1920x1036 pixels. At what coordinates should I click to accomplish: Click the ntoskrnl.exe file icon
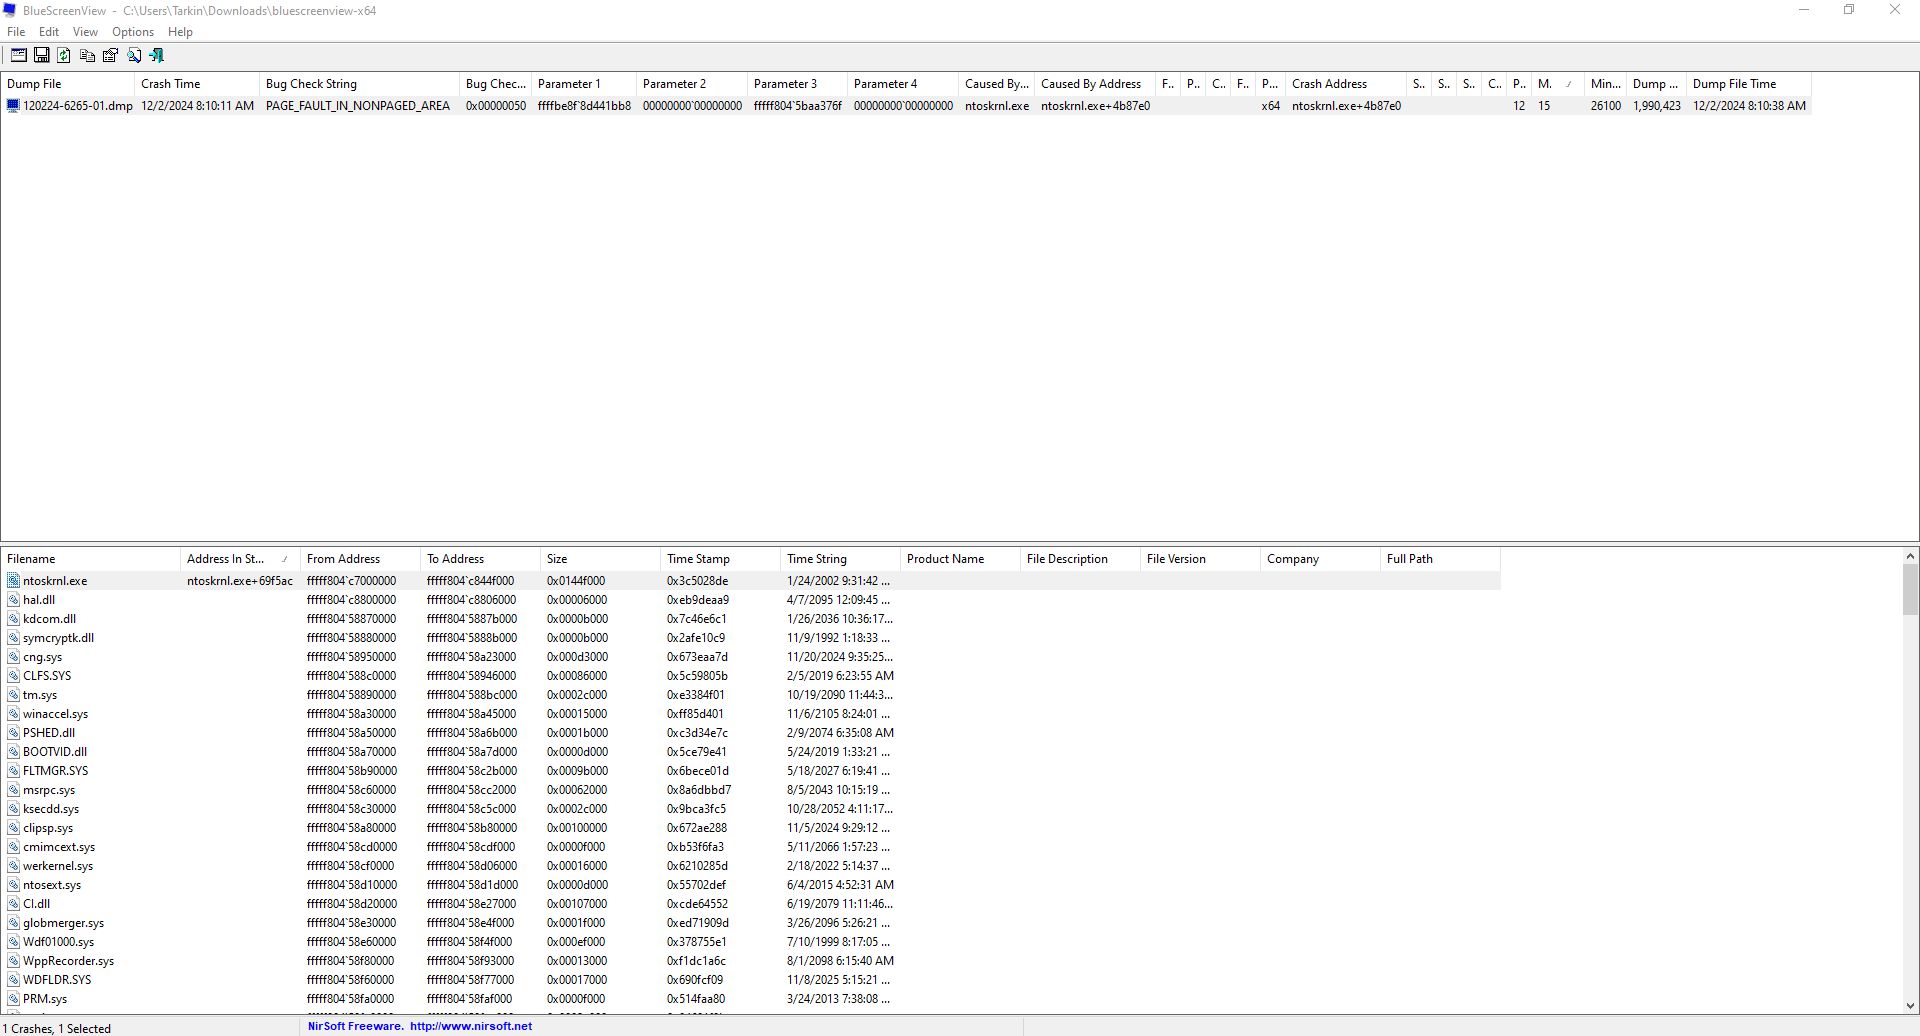click(13, 581)
